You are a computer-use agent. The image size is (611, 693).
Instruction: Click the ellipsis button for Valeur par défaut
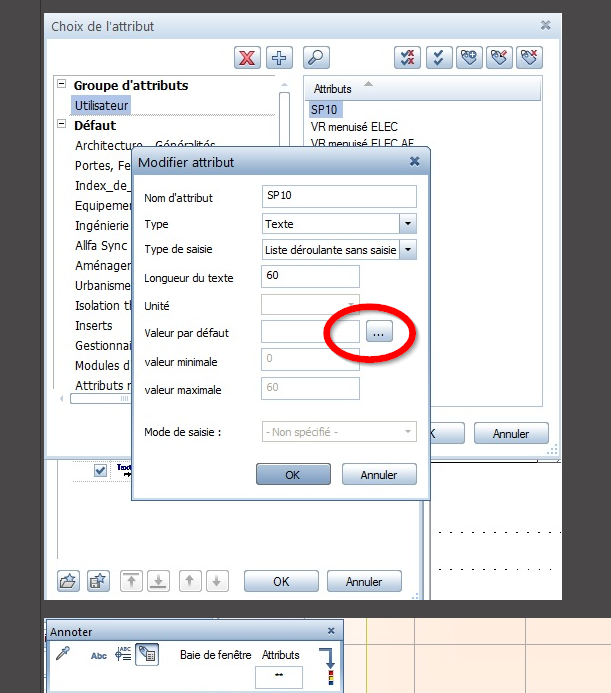(379, 332)
